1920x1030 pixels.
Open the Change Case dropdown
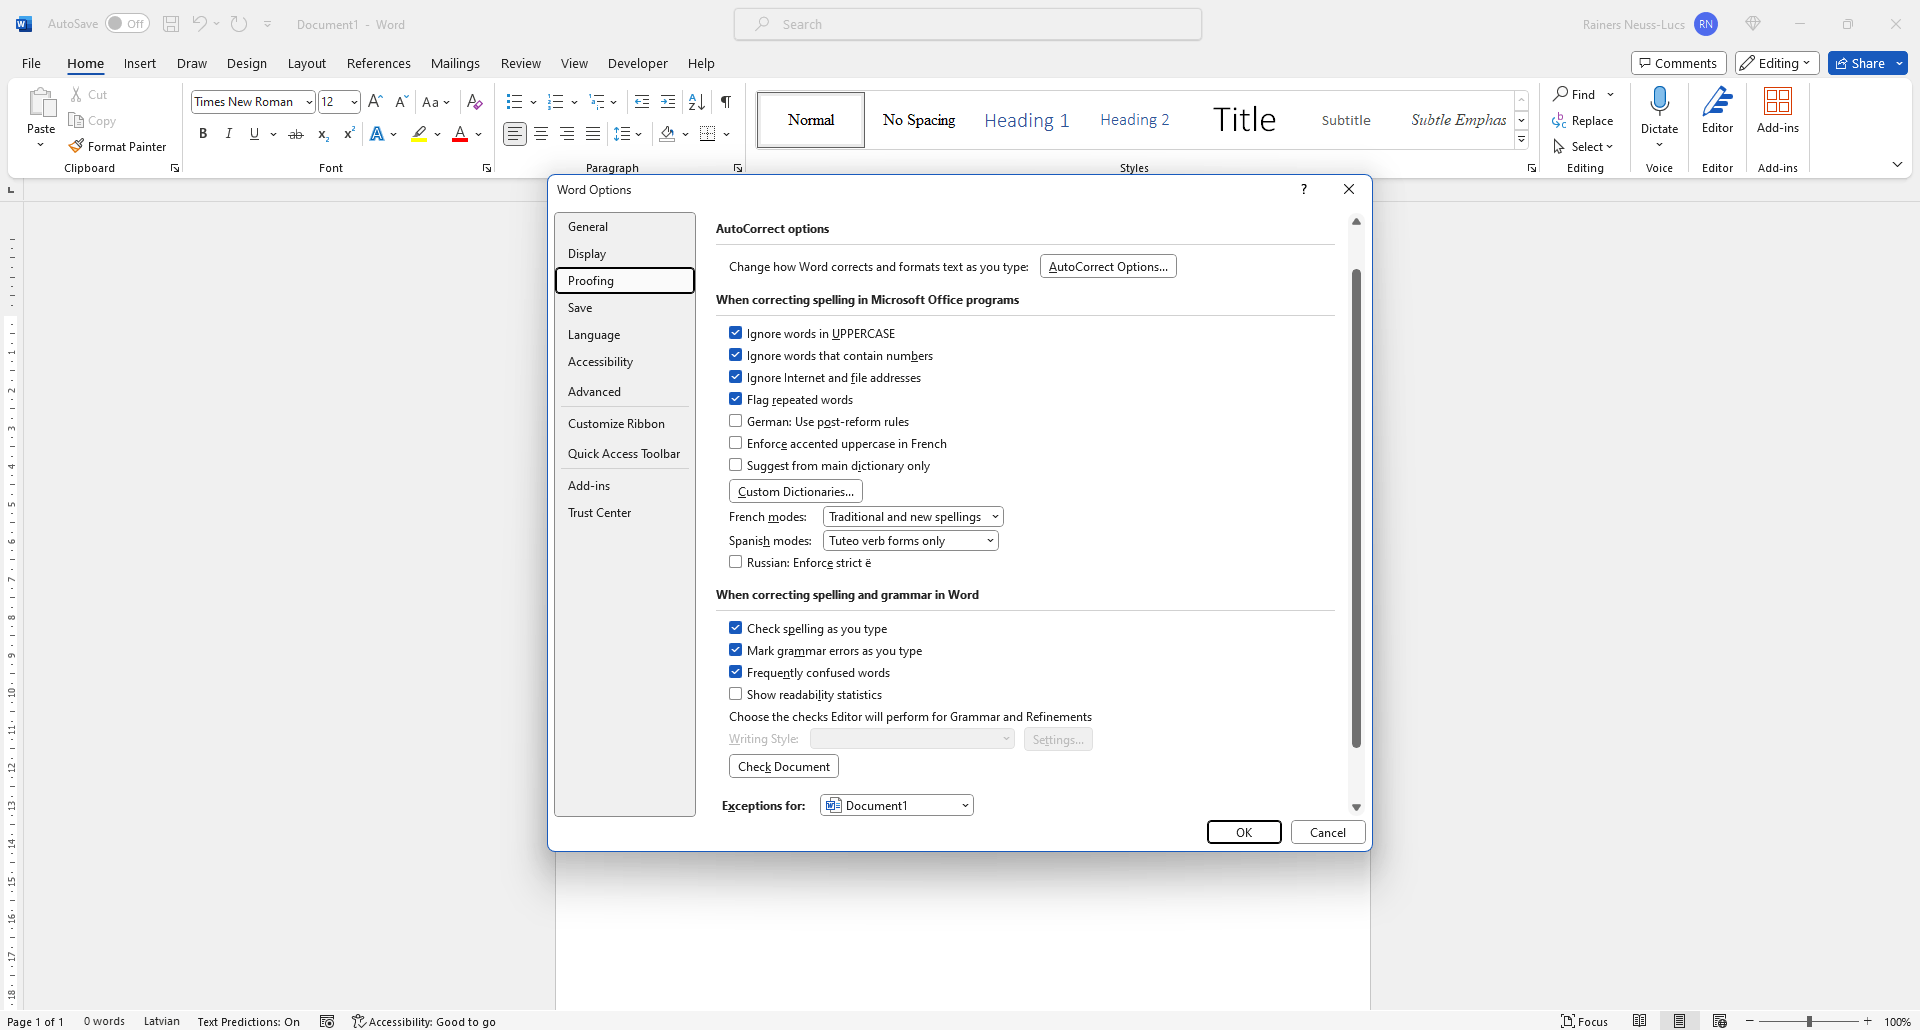tap(436, 102)
